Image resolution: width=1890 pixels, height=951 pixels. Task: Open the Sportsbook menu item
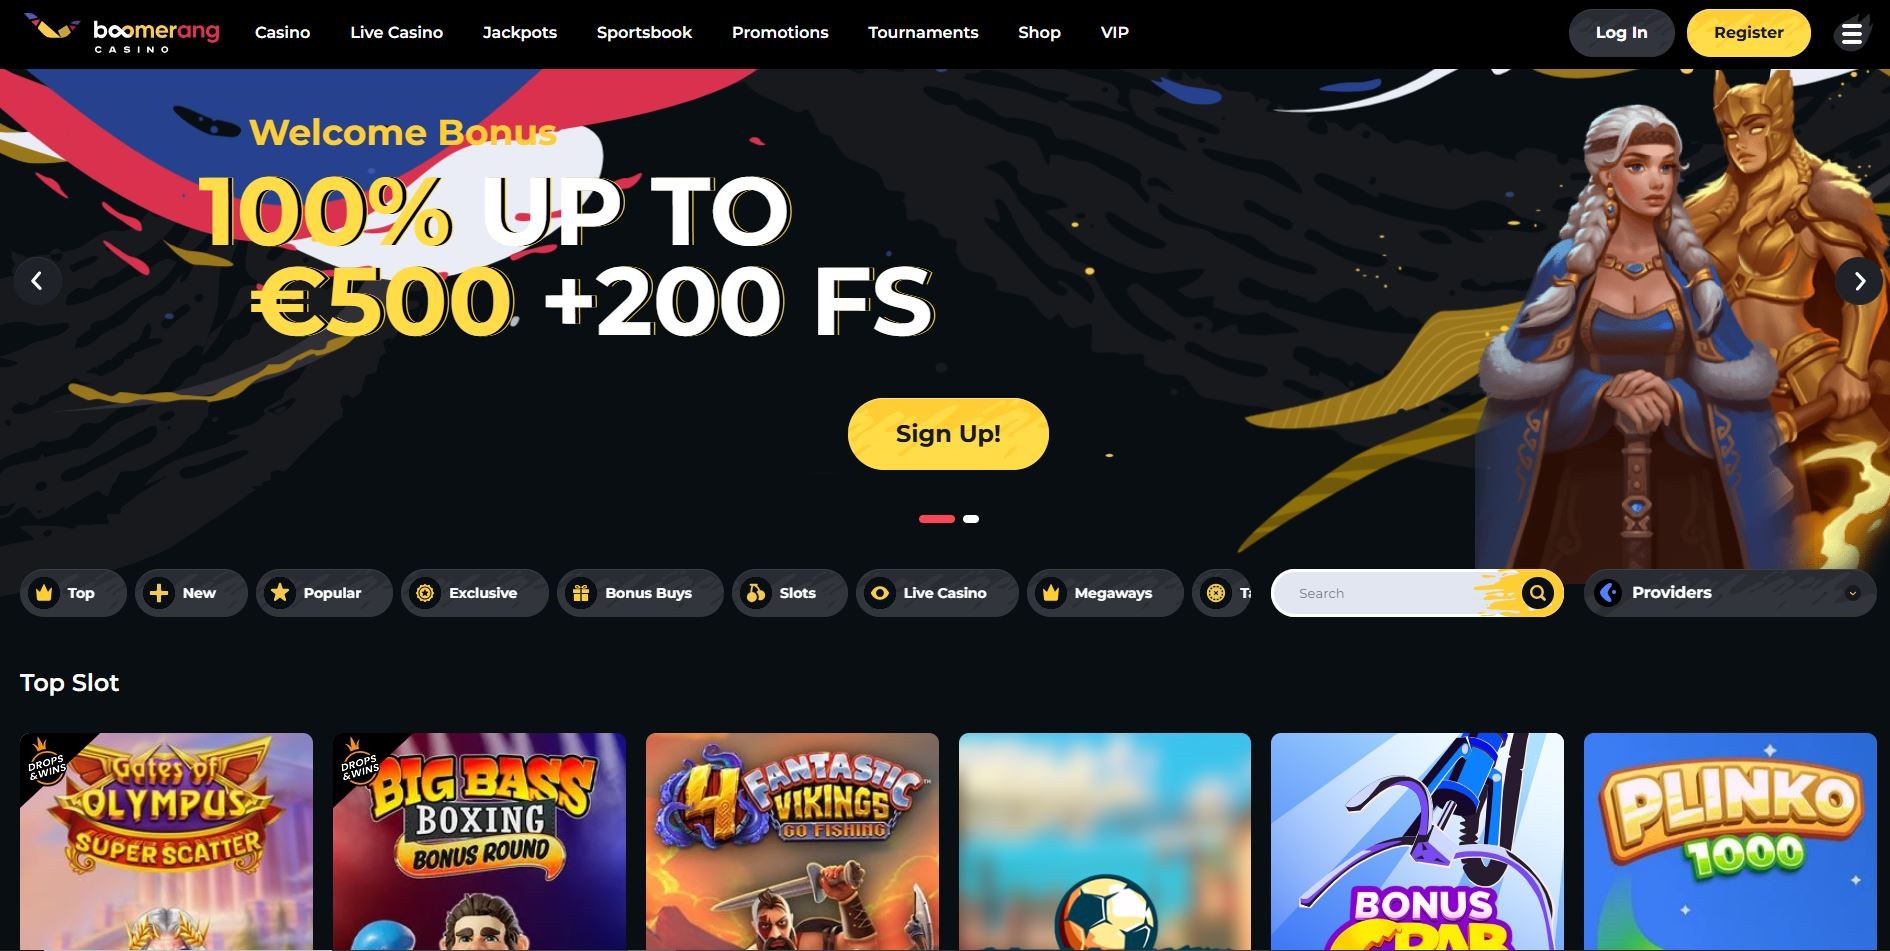[x=644, y=33]
